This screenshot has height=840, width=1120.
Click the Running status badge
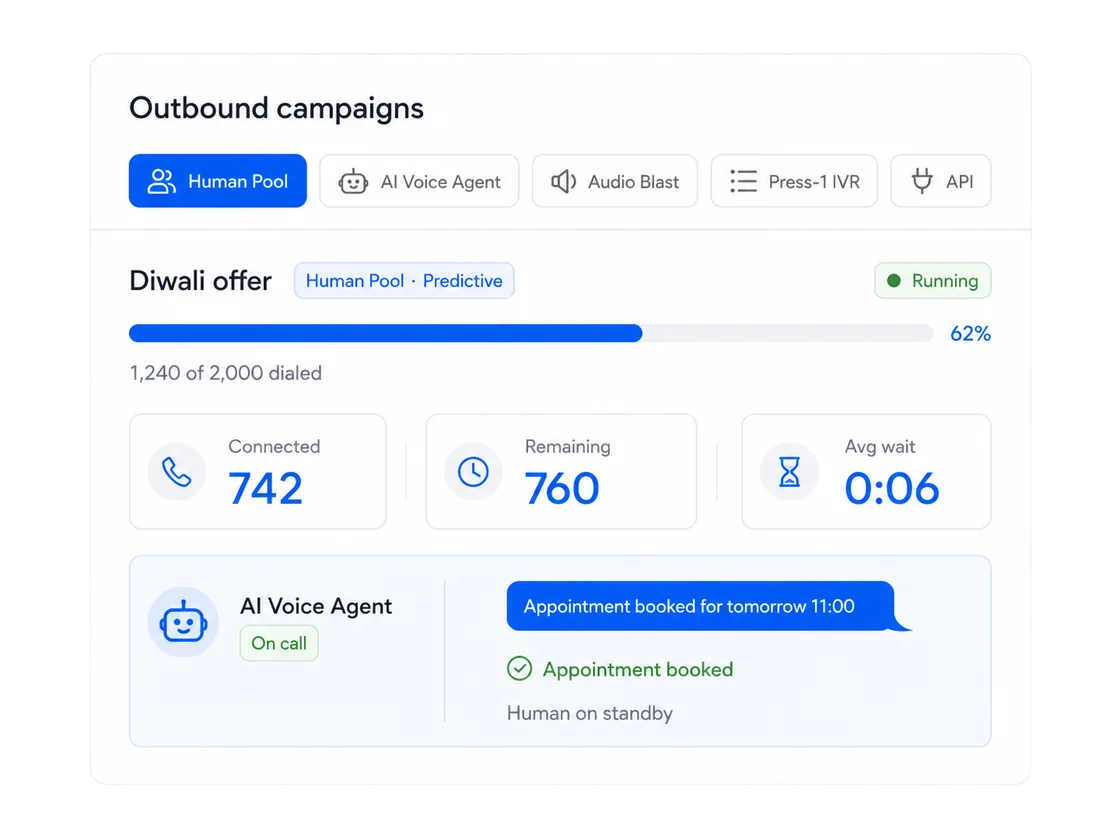933,281
